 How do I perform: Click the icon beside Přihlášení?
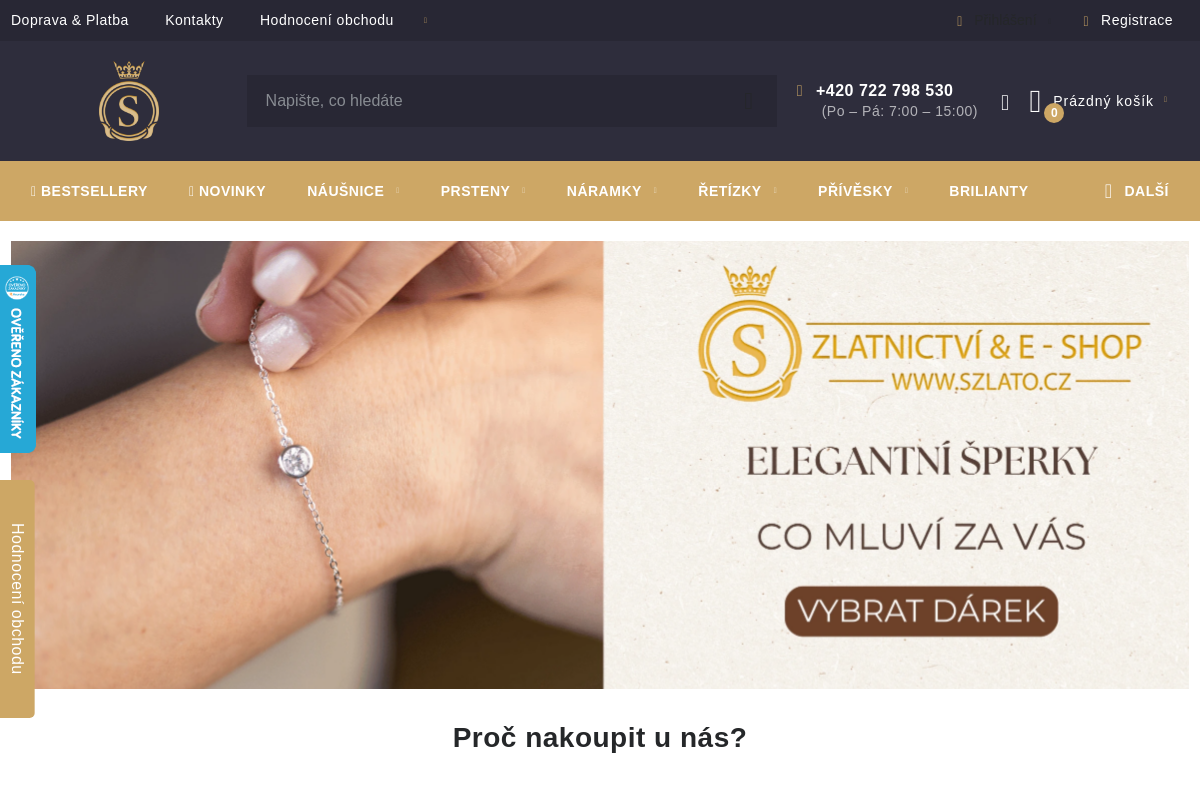960,21
